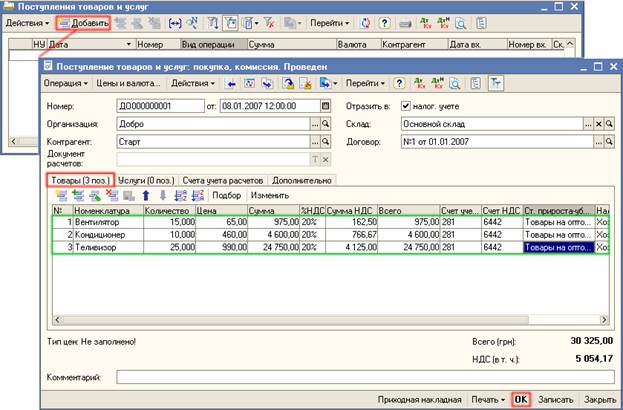Switch to the Услуги (0 поз.) tab

[146, 179]
